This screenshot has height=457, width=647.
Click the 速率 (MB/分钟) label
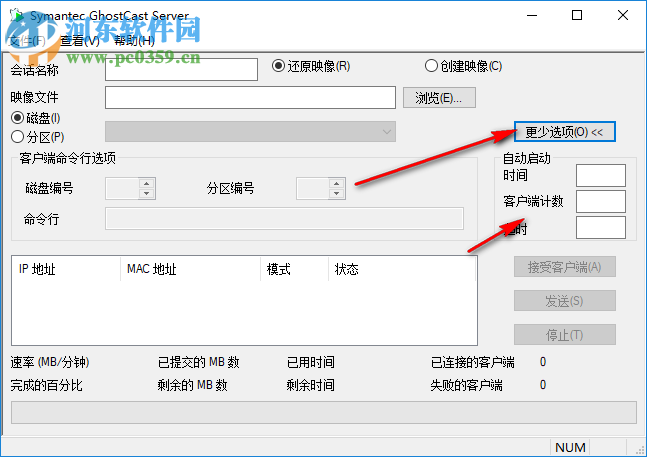point(50,362)
